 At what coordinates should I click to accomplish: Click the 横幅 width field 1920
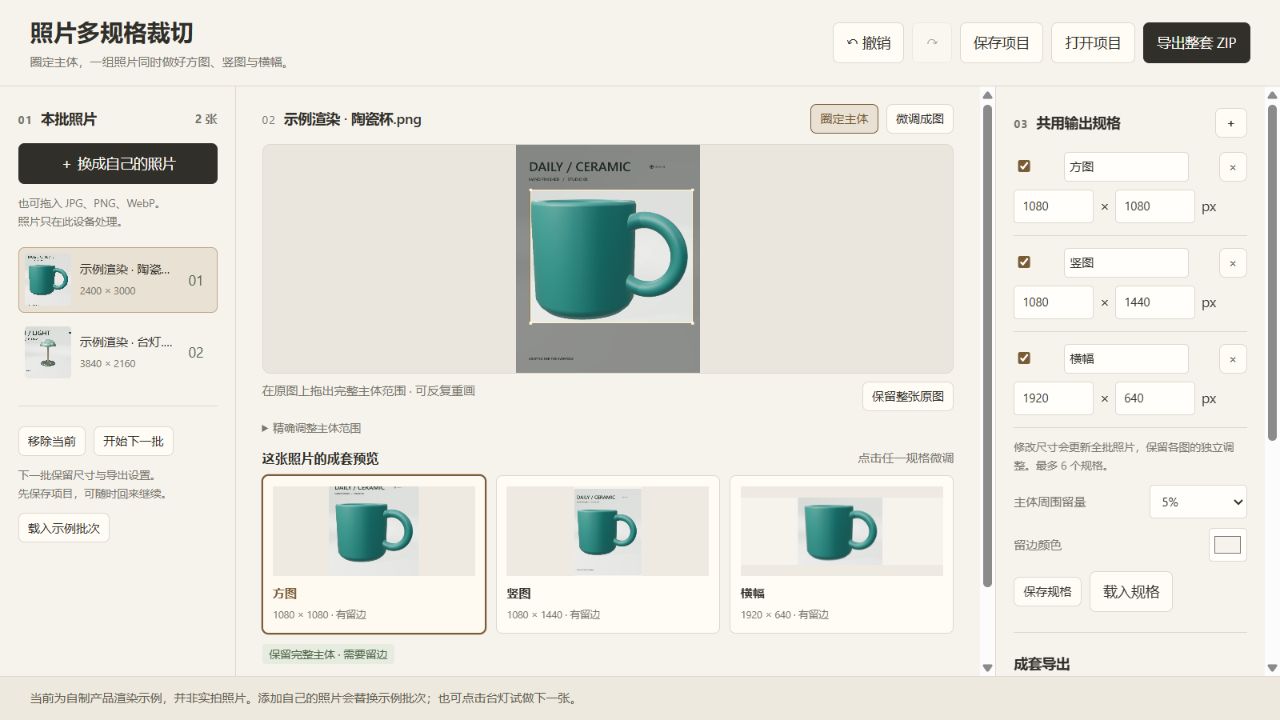[x=1054, y=398]
